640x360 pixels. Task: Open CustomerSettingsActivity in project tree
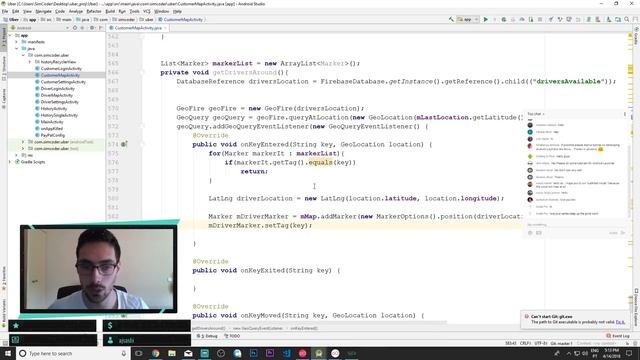pos(63,82)
